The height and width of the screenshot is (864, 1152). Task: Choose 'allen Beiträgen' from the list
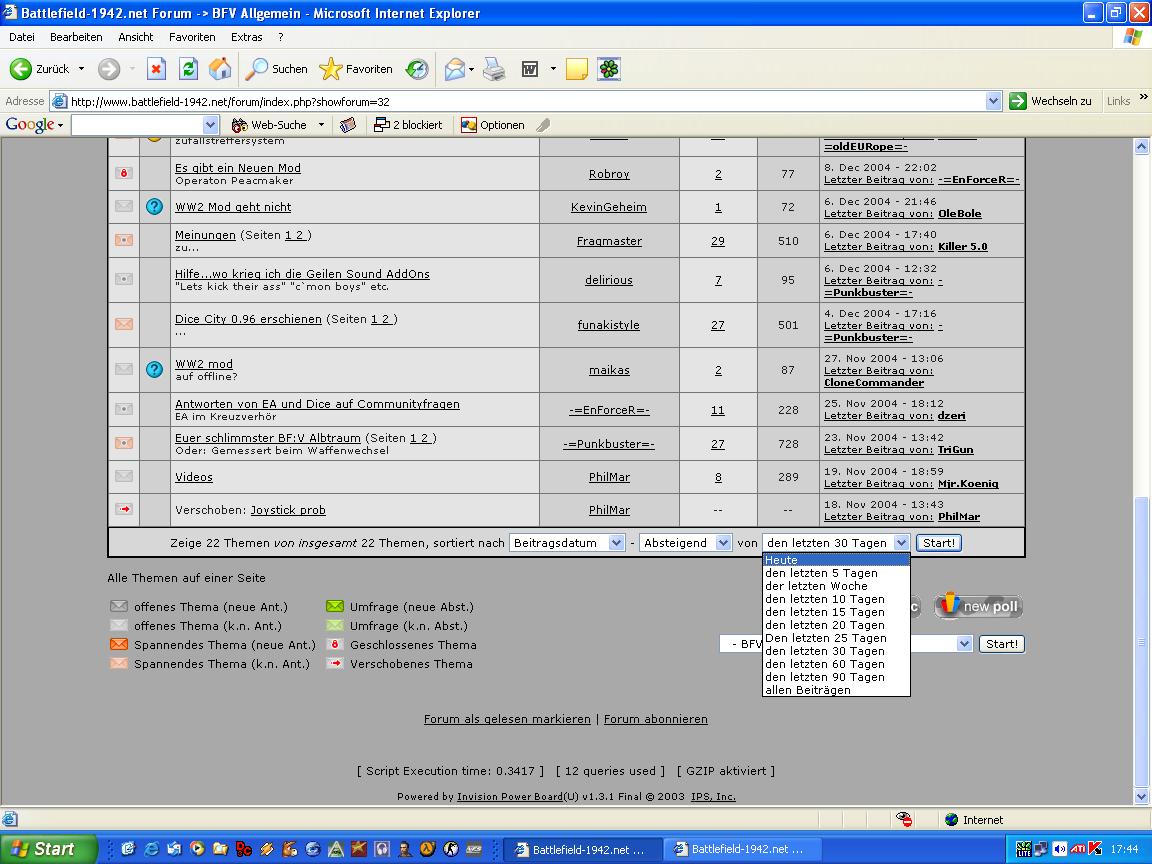coord(808,690)
